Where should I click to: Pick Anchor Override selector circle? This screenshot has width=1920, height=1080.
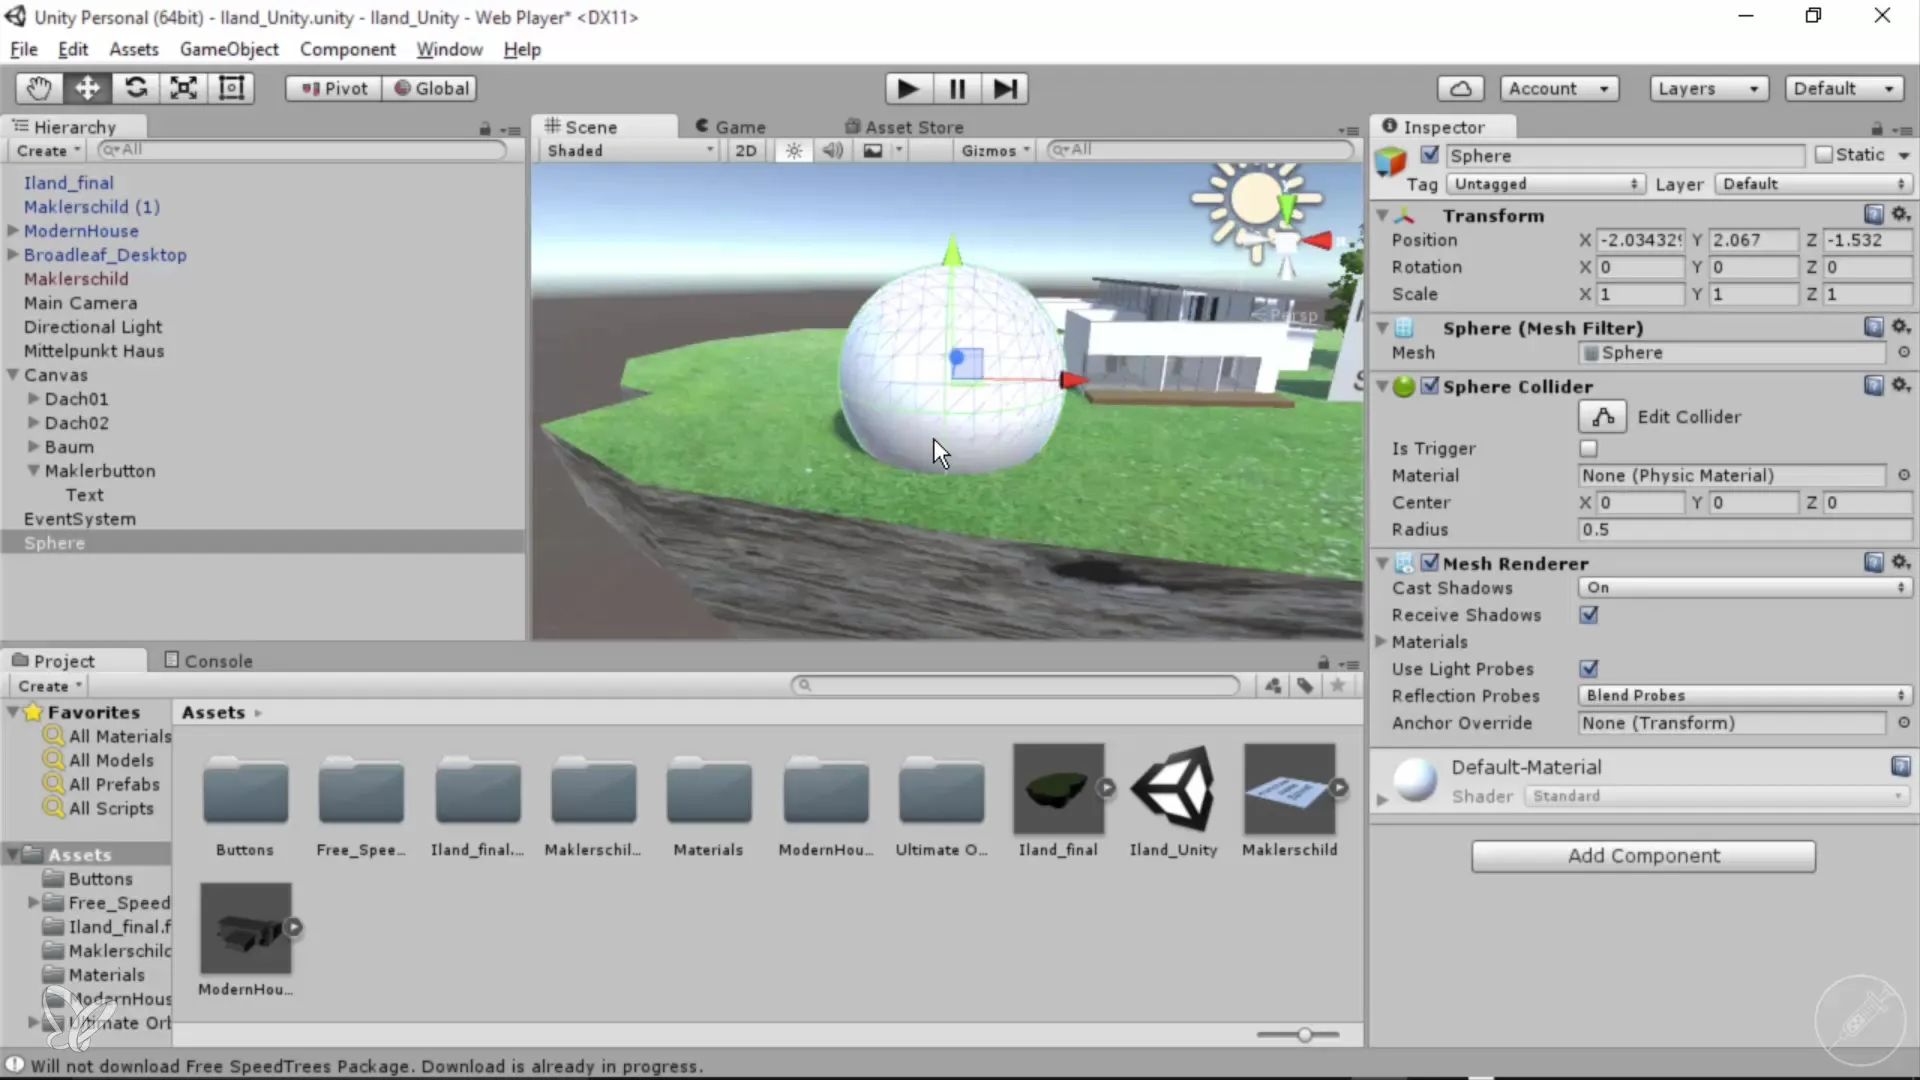click(x=1903, y=722)
